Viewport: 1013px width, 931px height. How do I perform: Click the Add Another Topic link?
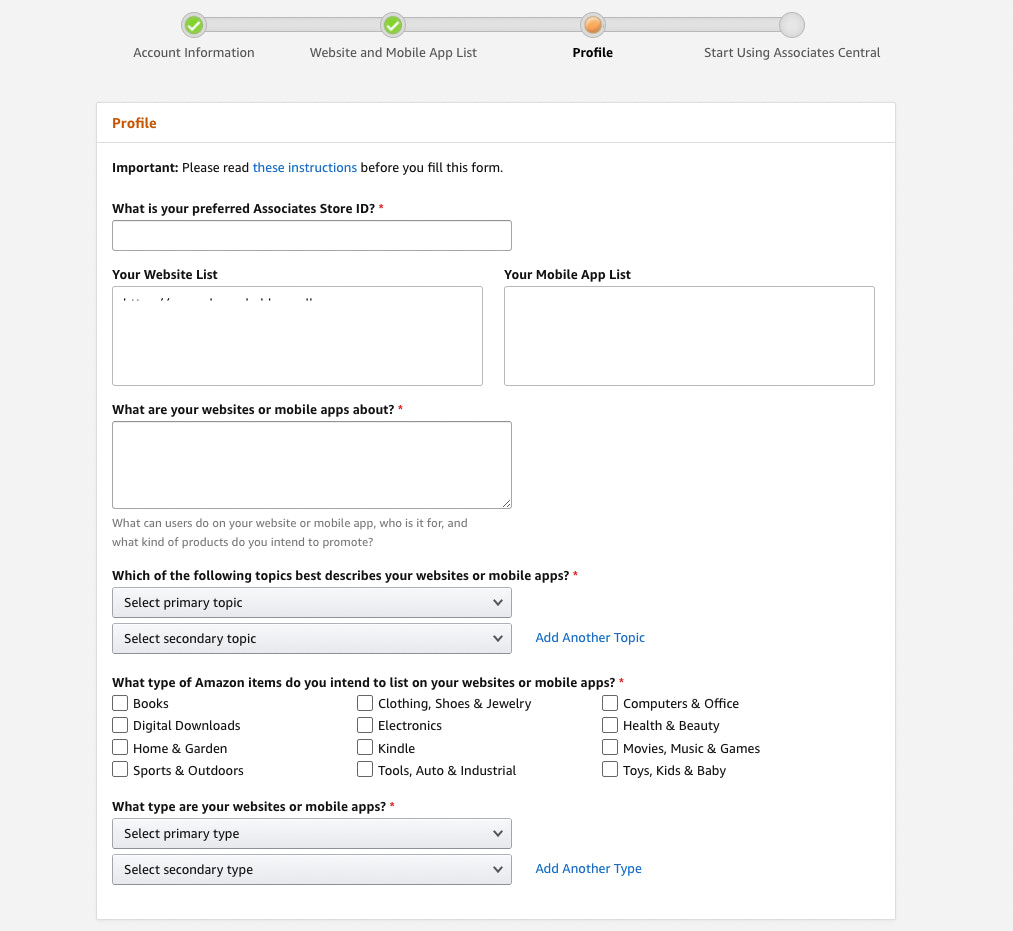point(590,637)
